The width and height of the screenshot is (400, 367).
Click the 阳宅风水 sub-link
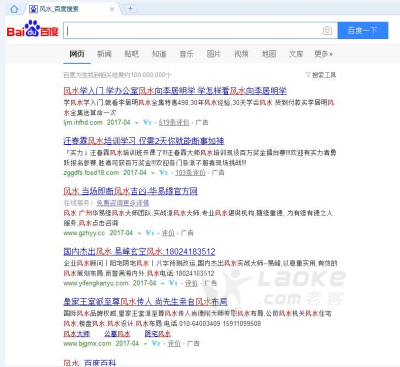(158, 334)
